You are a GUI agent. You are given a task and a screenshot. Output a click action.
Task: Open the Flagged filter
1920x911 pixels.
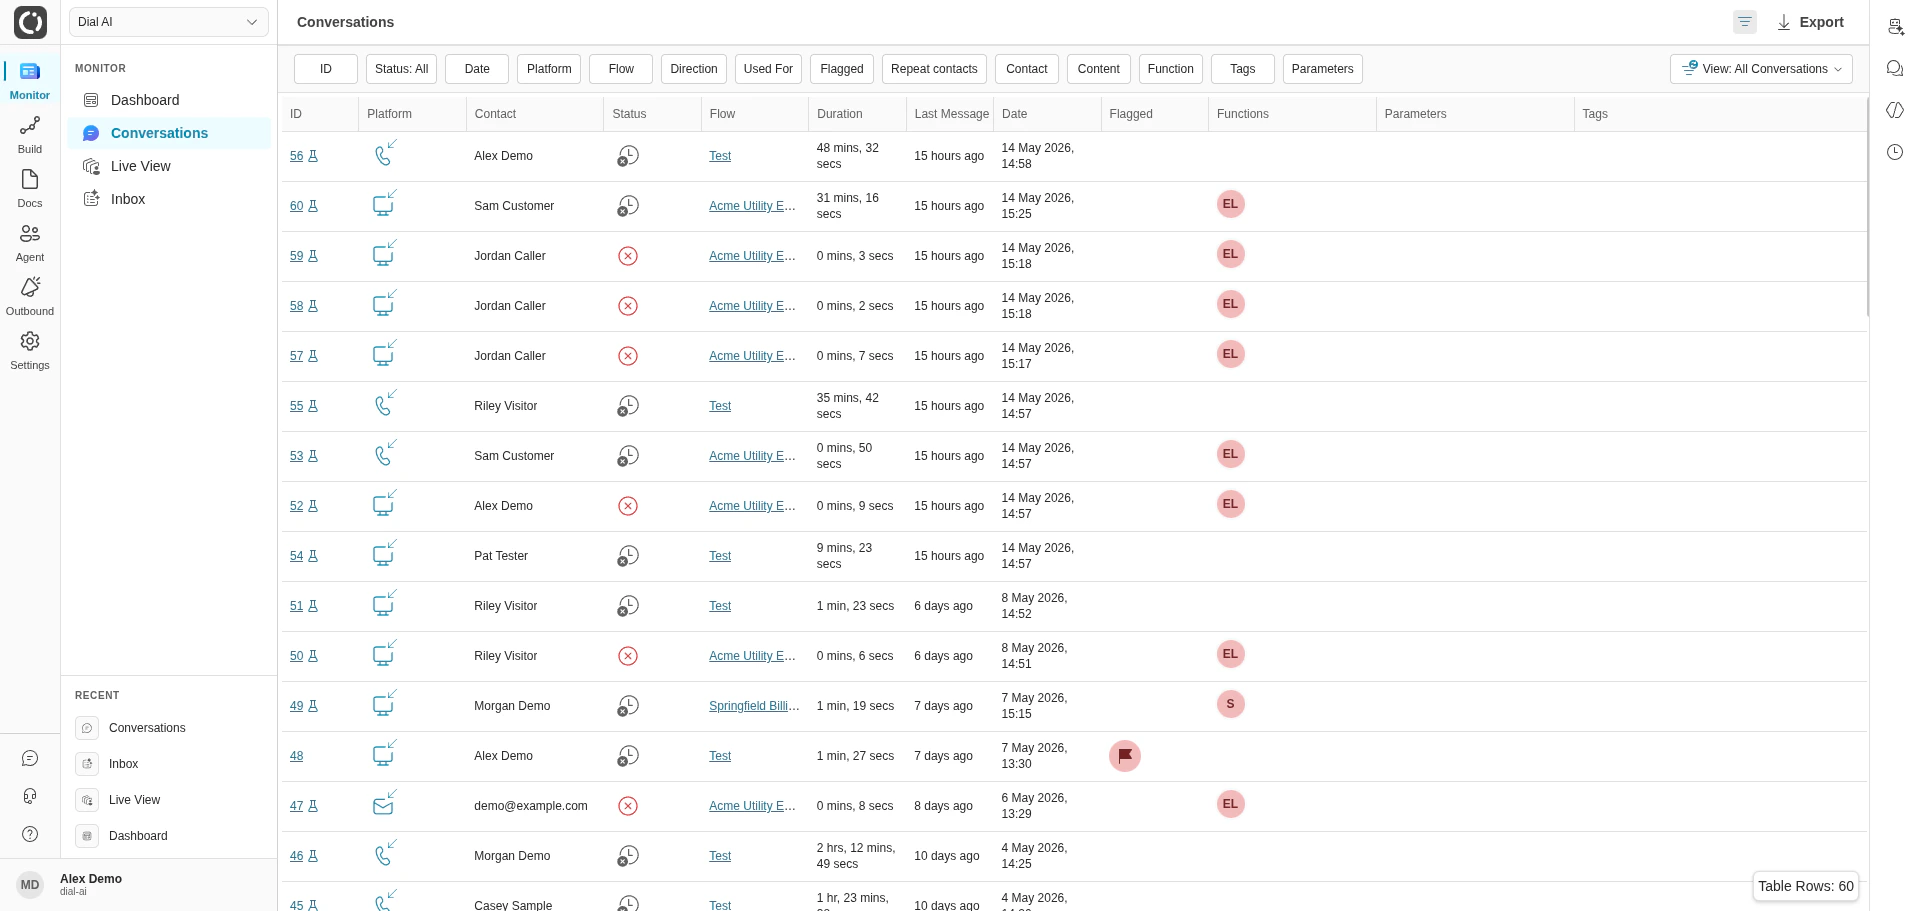842,69
